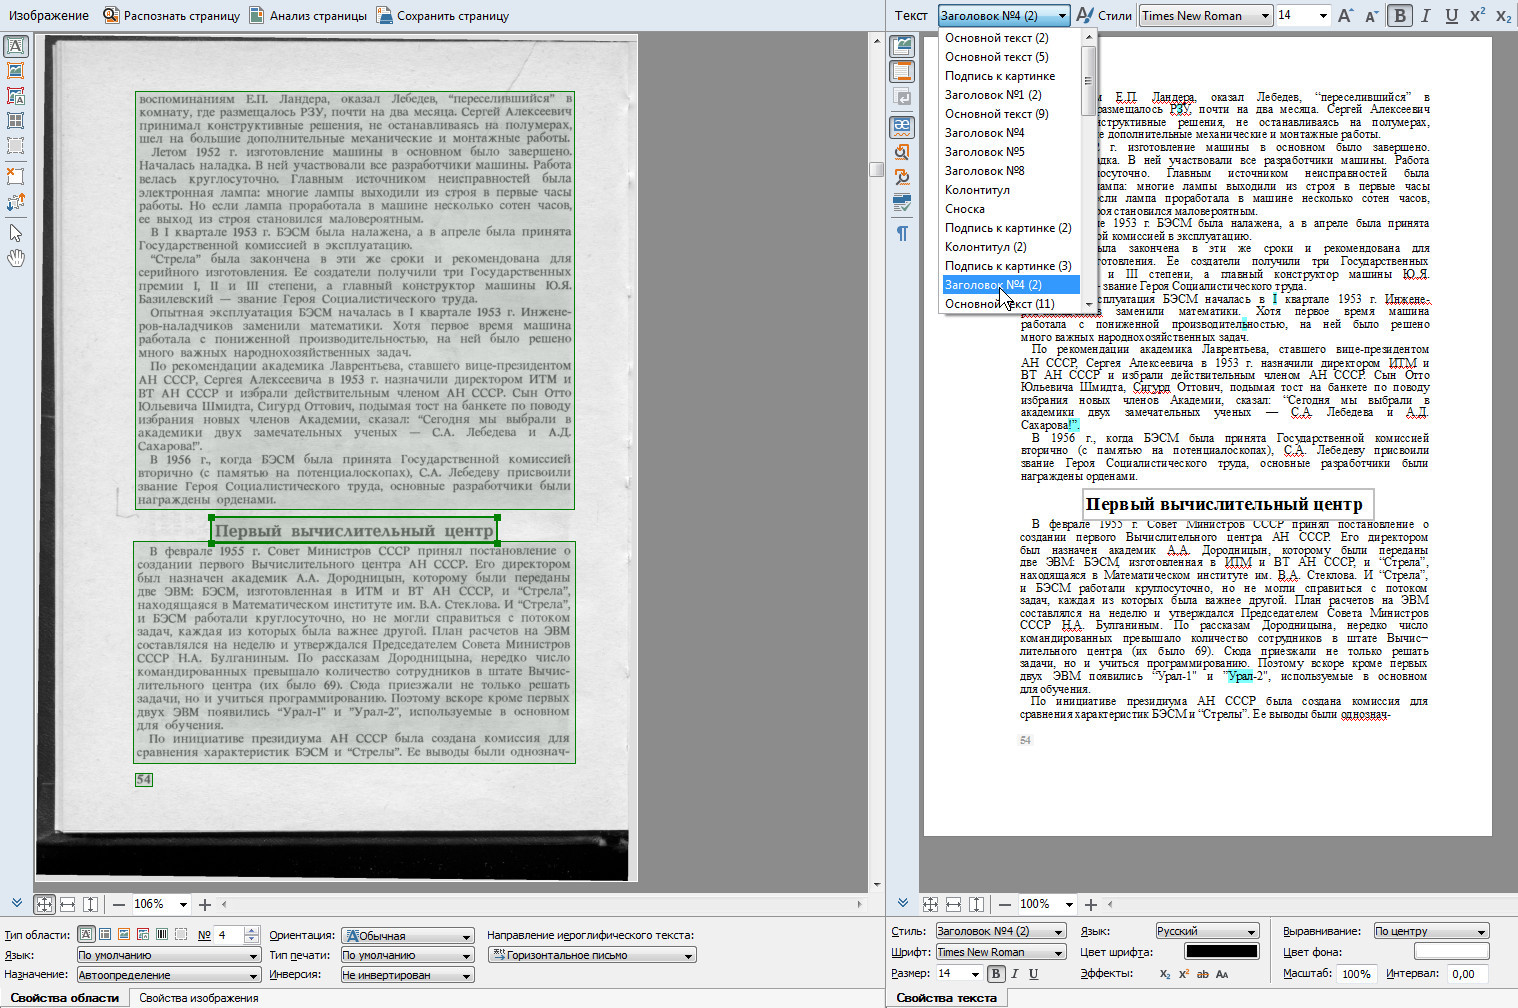The height and width of the screenshot is (1008, 1518).
Task: Toggle Underline in the top text toolbar
Action: 1451,15
